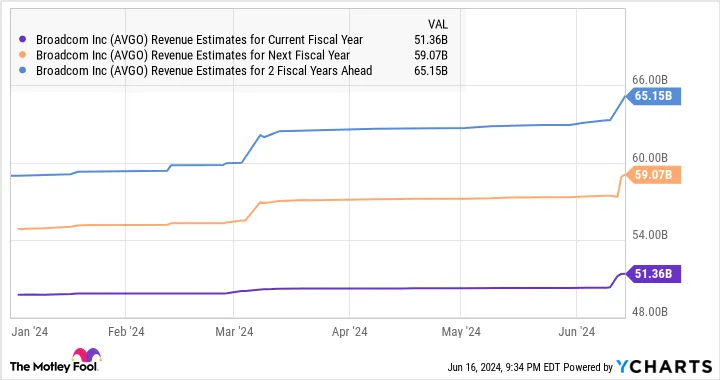
Task: Click the blue 2 Fiscal Years Ahead legend dot
Action: 22,71
